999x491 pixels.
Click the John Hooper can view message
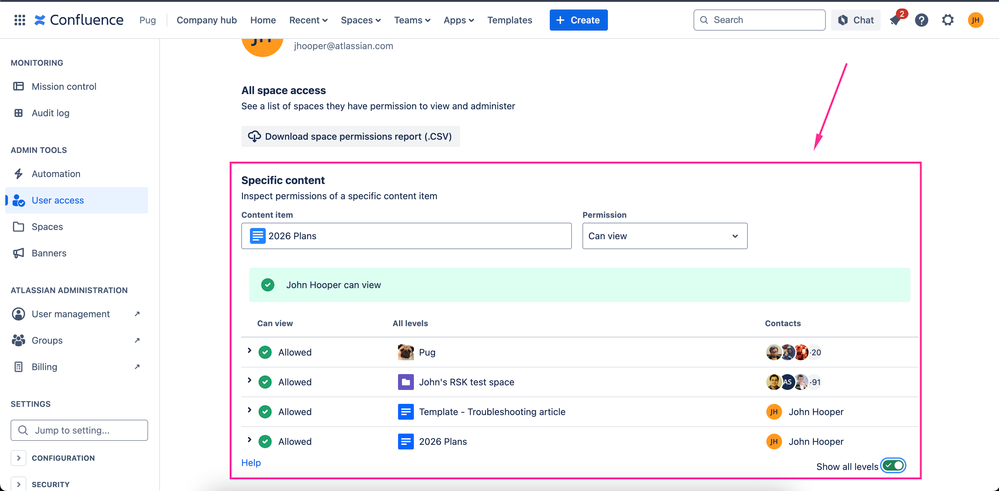point(333,285)
